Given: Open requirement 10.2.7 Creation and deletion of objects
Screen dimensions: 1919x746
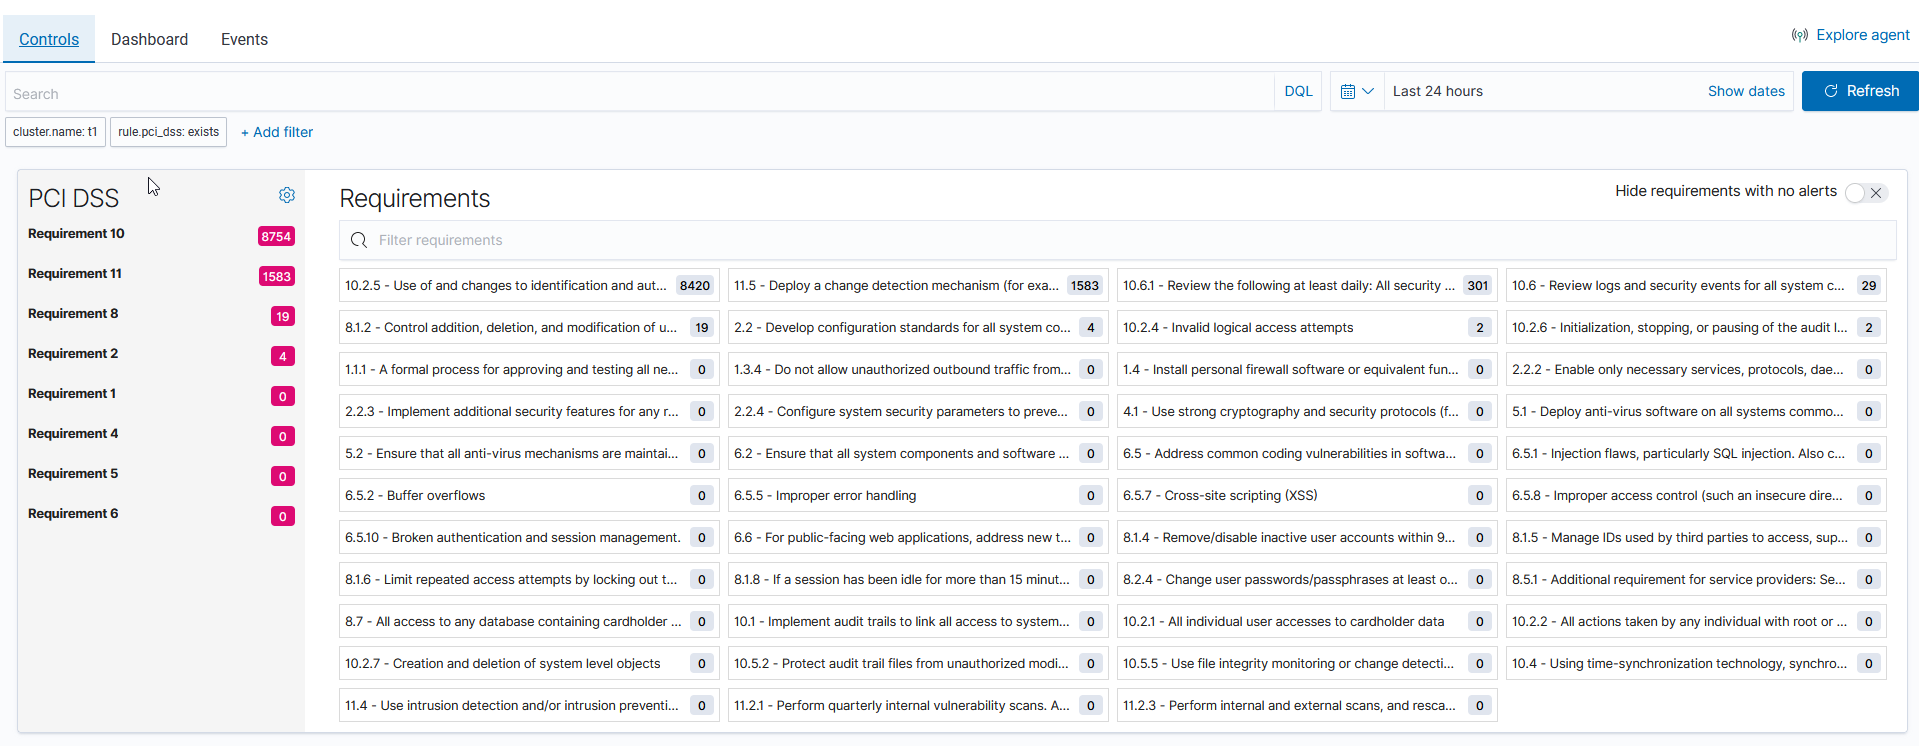Looking at the screenshot, I should pos(529,663).
